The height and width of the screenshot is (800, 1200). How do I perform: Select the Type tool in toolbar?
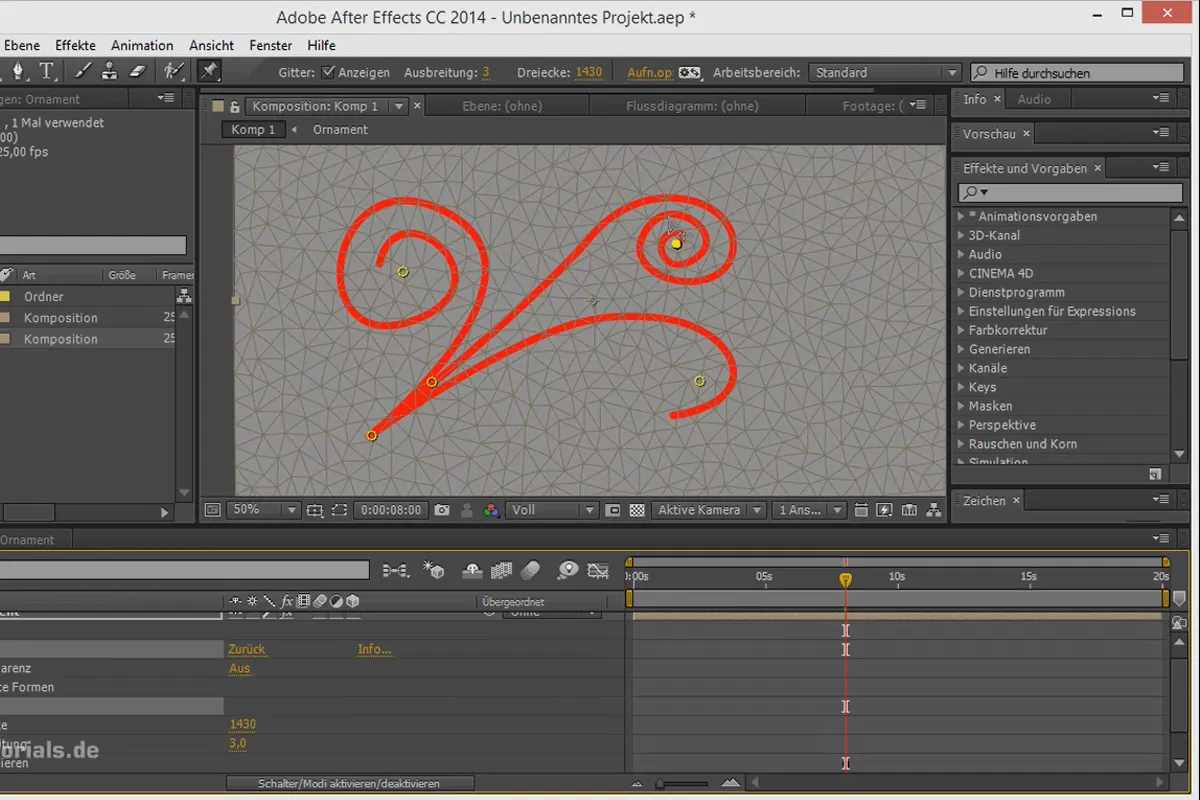(x=47, y=71)
